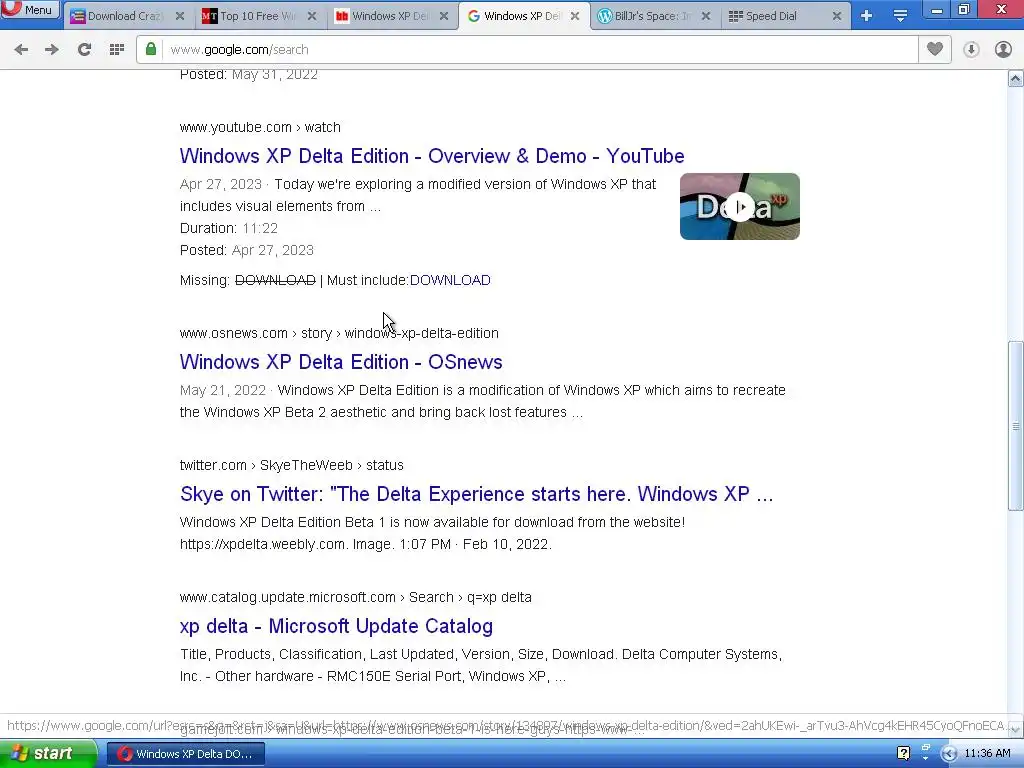Reload the current page
Image resolution: width=1024 pixels, height=768 pixels.
tap(84, 50)
